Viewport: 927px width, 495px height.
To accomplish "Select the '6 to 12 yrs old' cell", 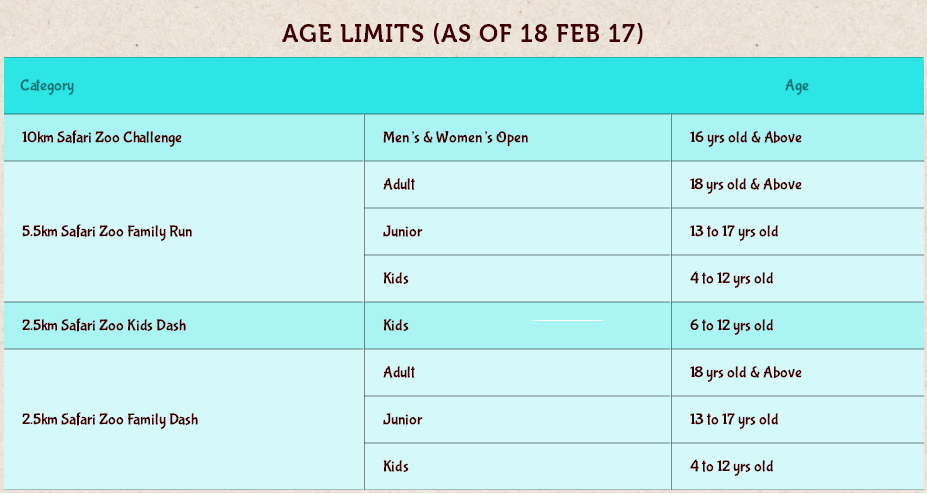I will click(797, 325).
